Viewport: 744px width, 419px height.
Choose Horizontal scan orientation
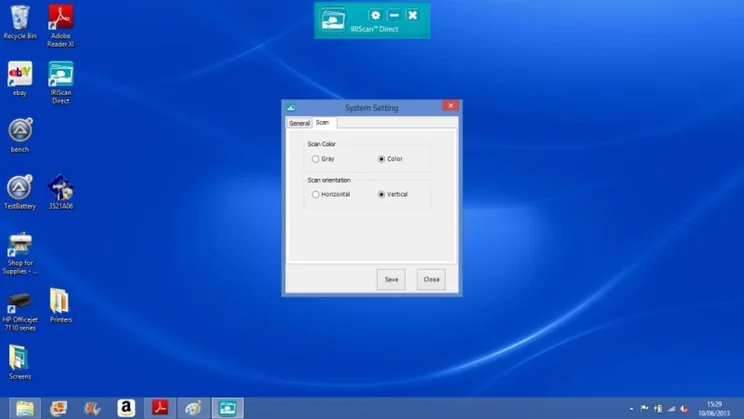coord(316,194)
